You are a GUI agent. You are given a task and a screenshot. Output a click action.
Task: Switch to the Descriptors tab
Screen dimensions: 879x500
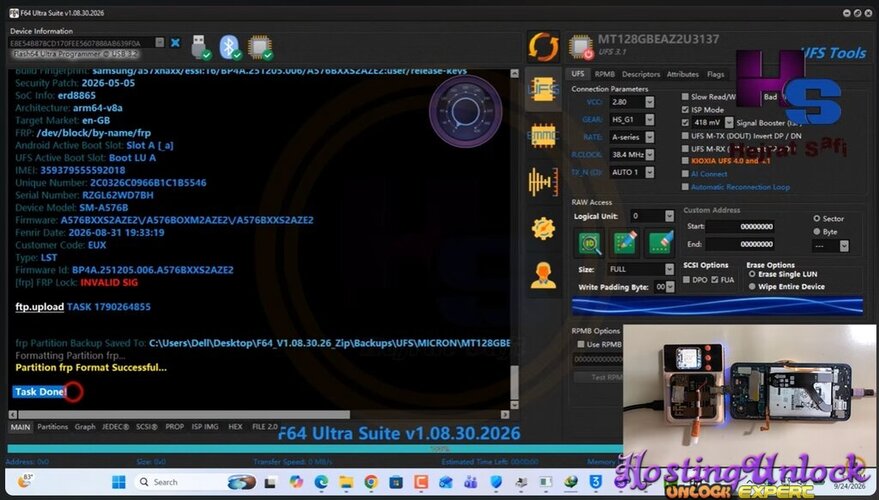click(641, 74)
